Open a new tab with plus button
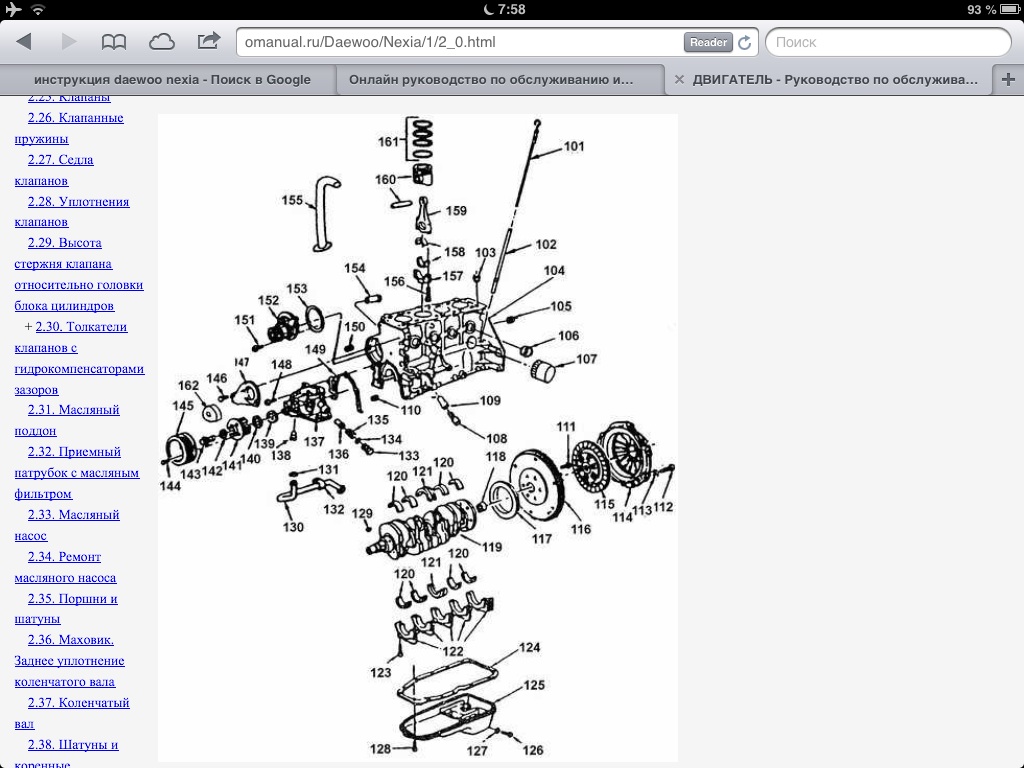Image resolution: width=1024 pixels, height=768 pixels. pos(1008,80)
